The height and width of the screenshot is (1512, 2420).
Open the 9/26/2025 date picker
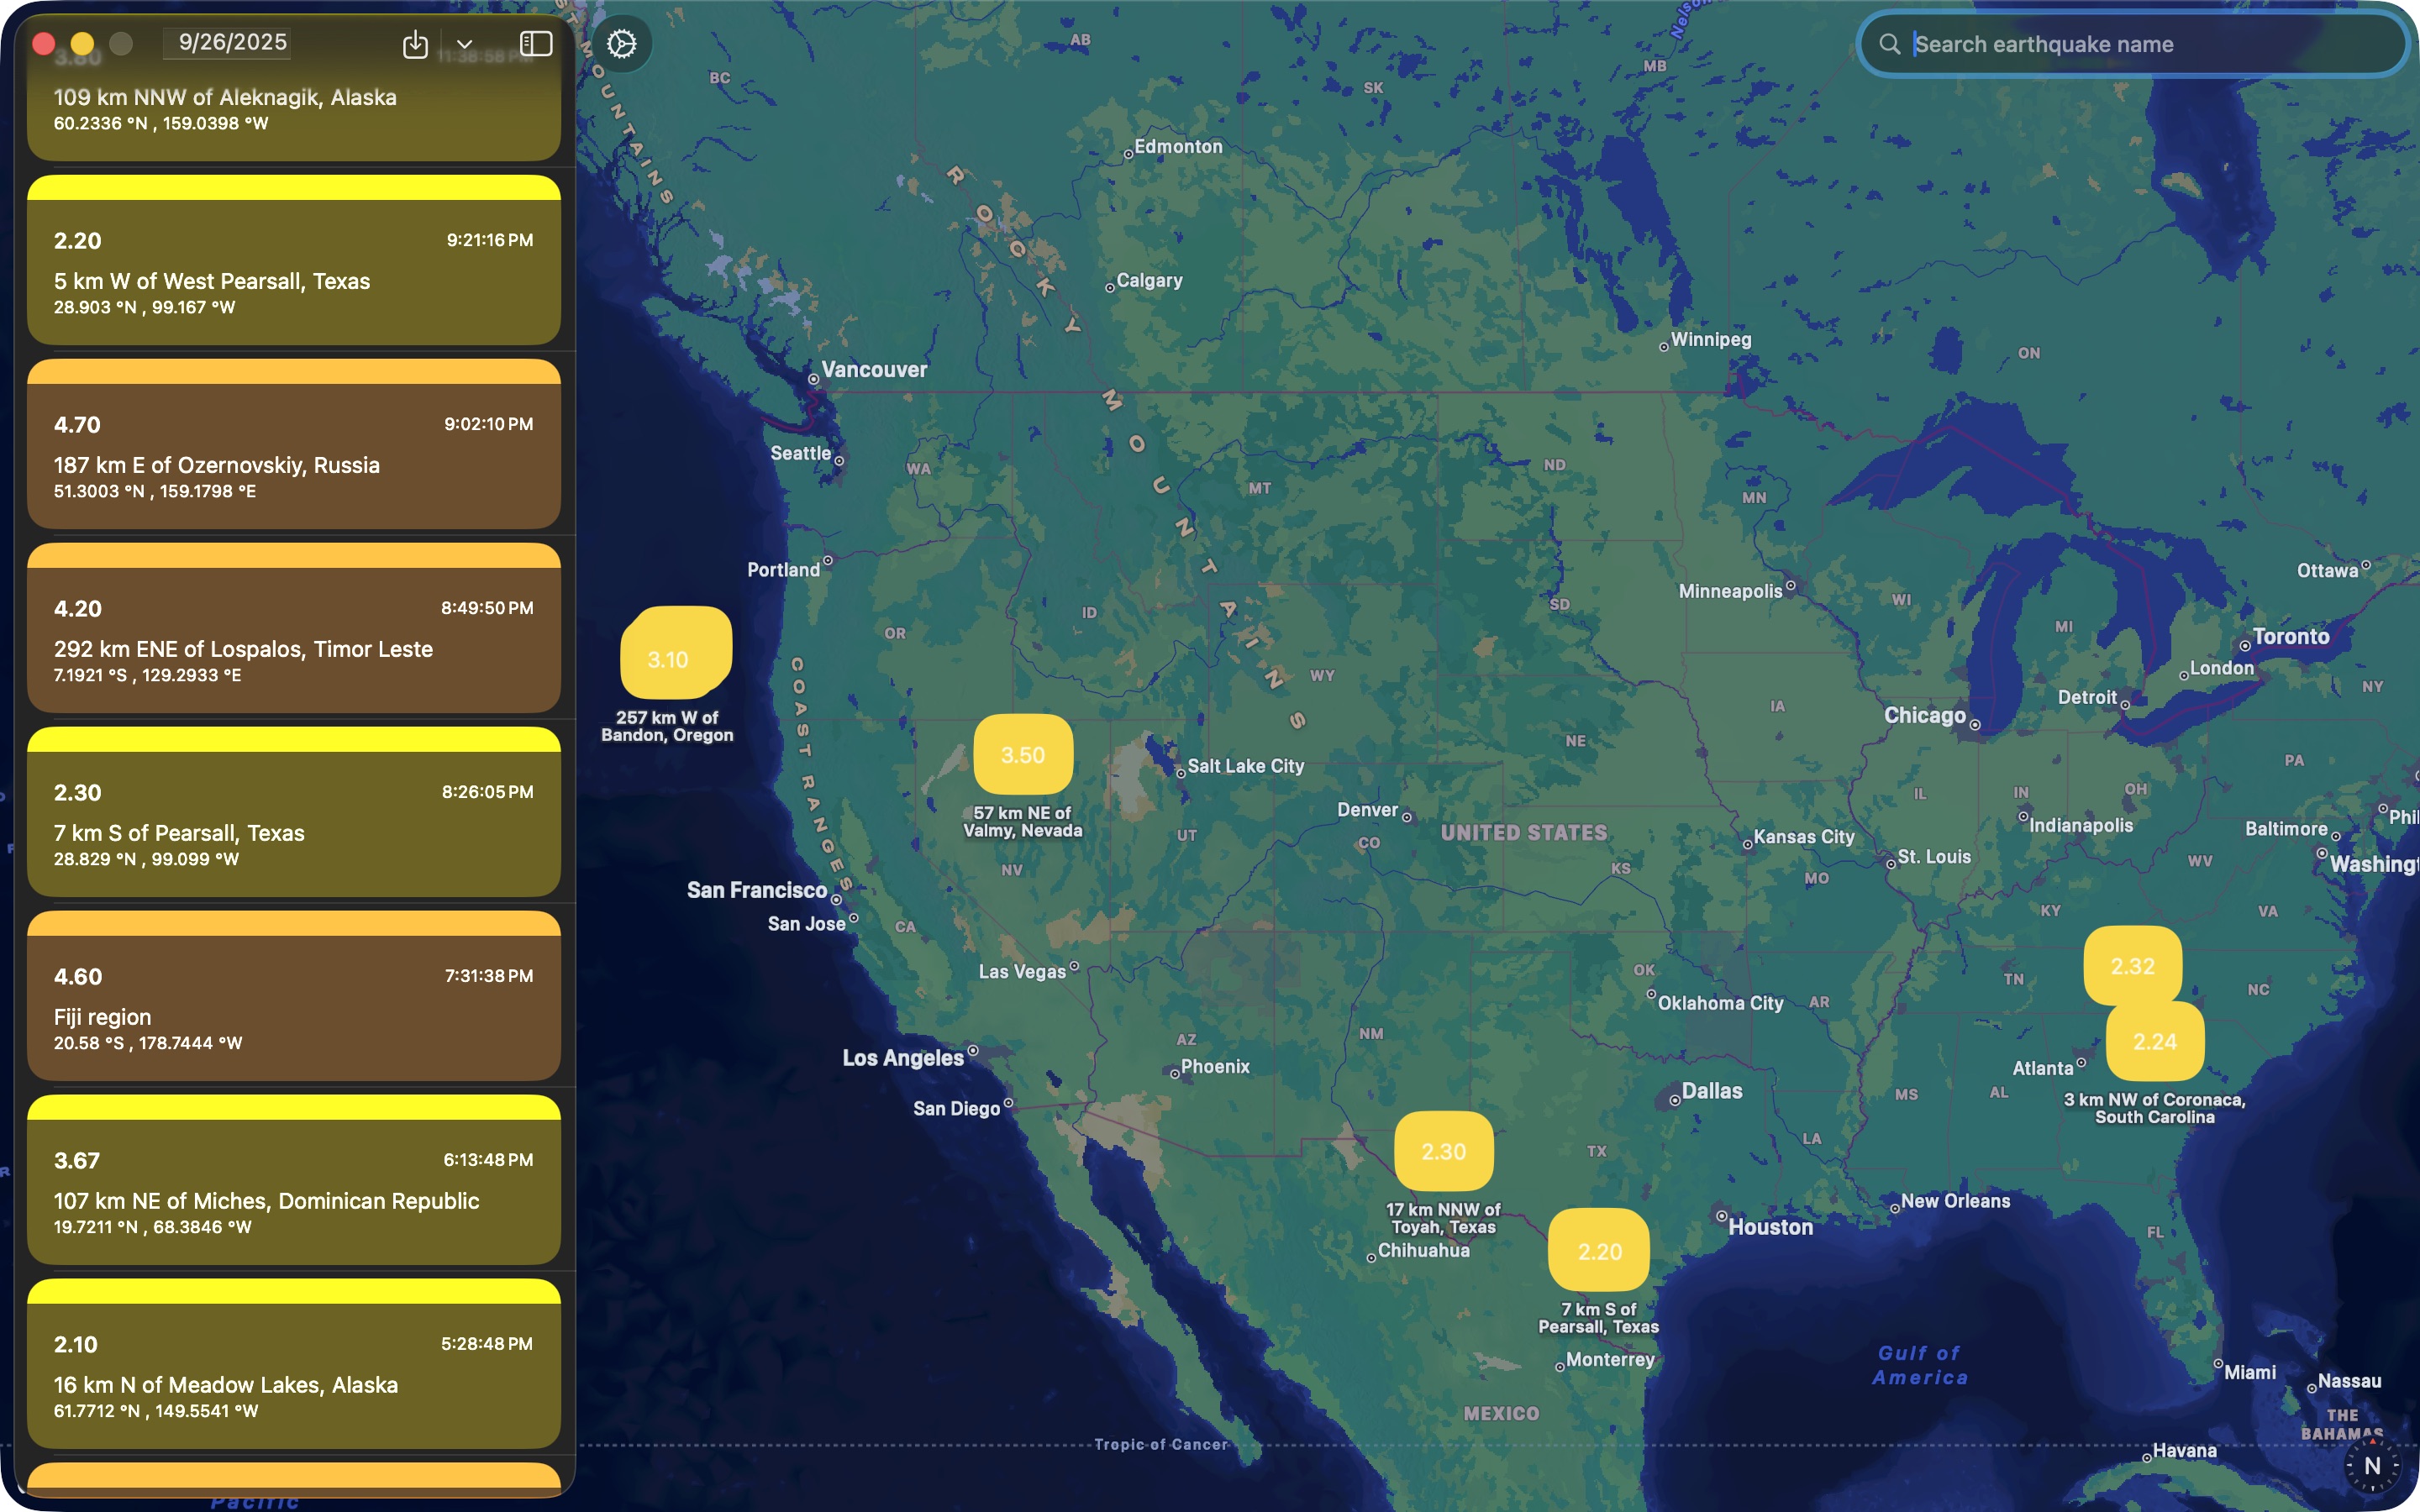tap(232, 42)
